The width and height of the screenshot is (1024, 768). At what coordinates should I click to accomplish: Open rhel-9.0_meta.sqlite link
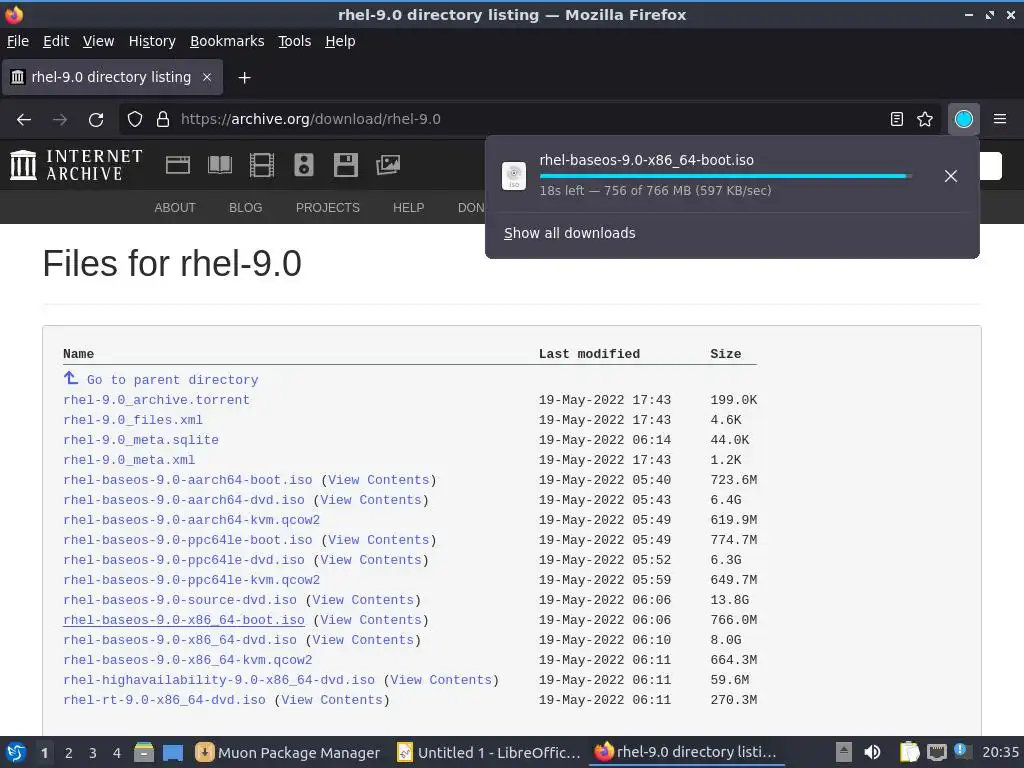point(141,440)
